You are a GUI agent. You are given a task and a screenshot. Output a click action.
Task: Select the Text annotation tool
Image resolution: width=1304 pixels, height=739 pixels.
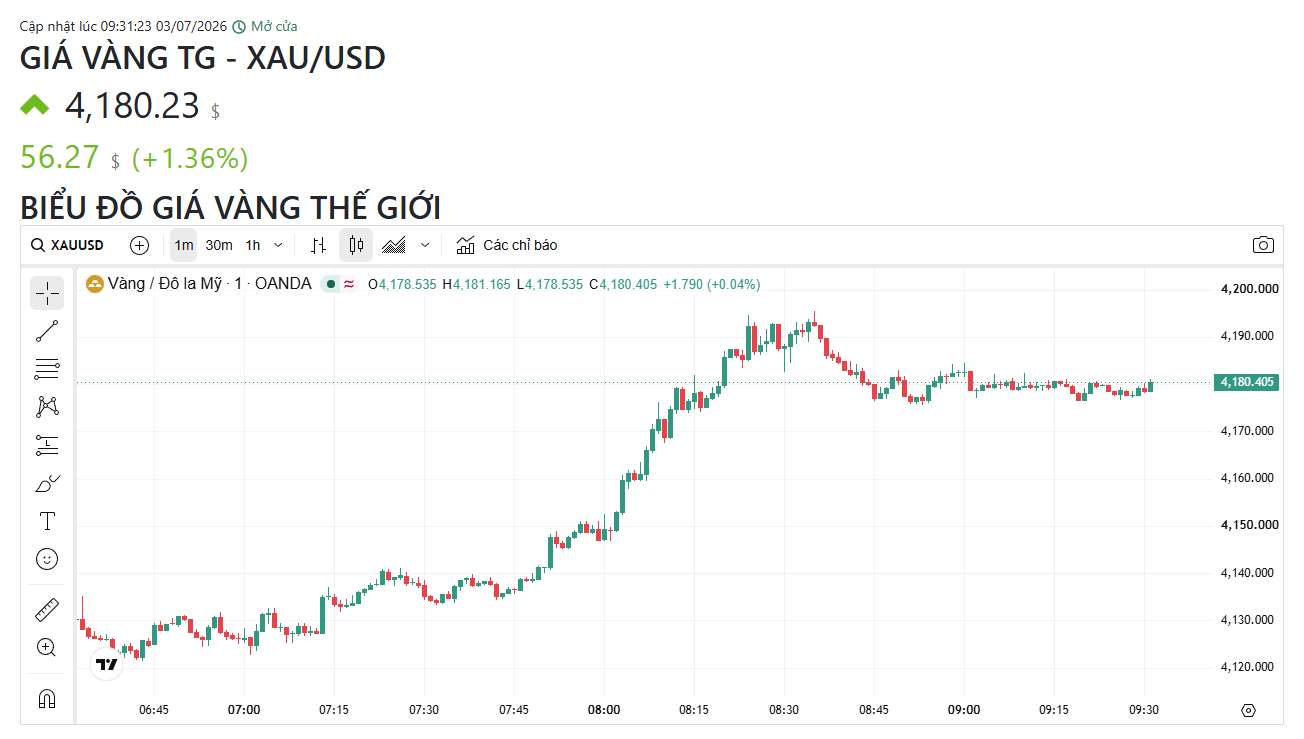(47, 521)
